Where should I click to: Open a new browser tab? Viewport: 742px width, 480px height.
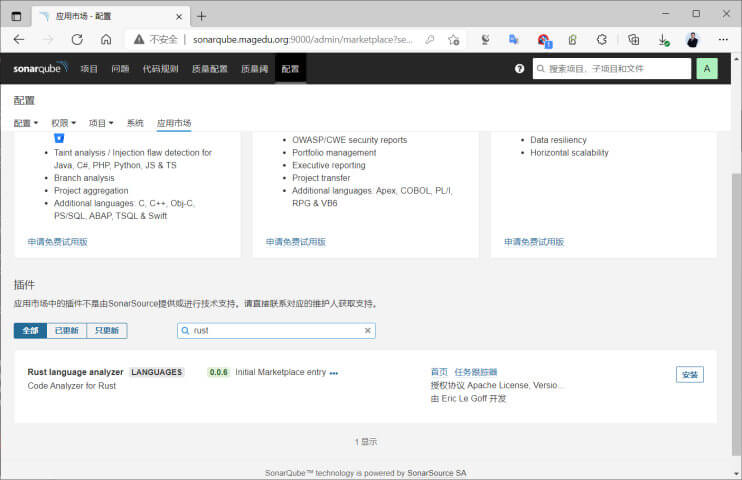point(202,16)
